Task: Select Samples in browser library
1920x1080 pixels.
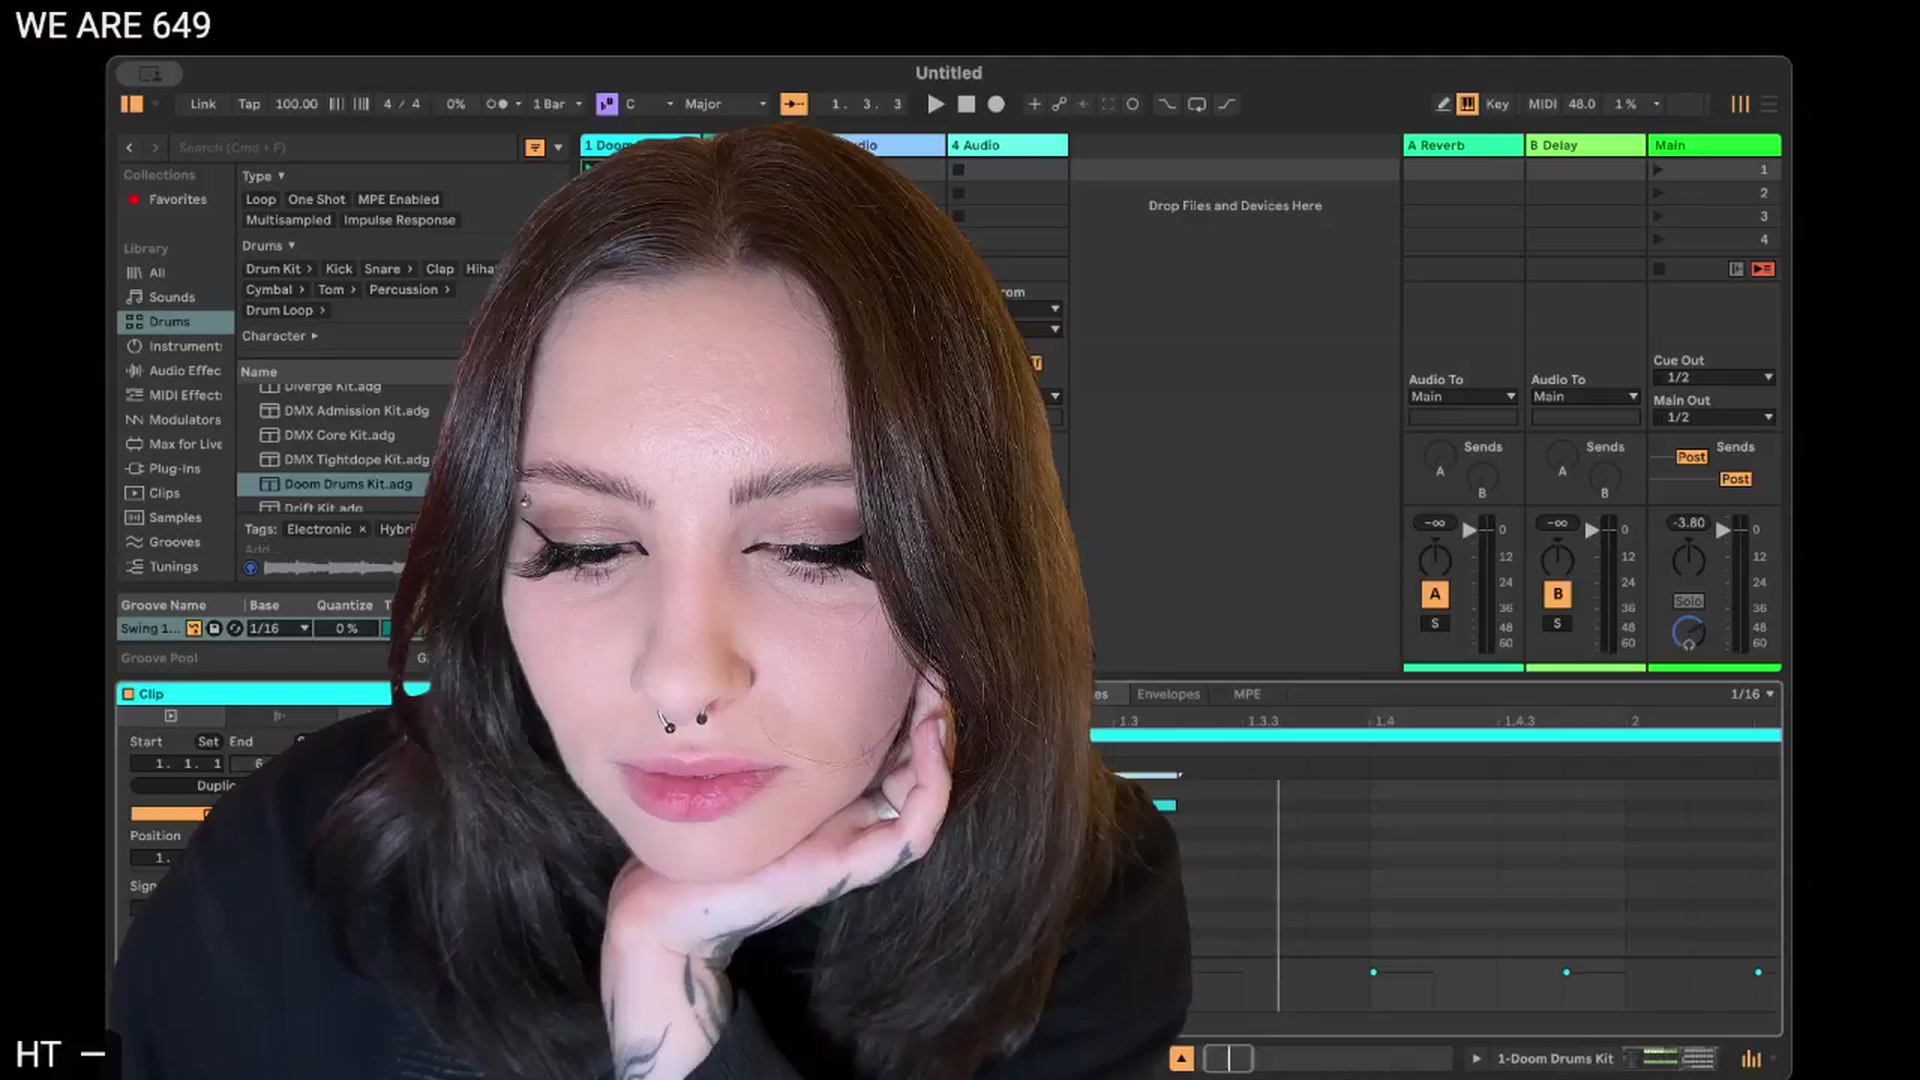Action: 174,517
